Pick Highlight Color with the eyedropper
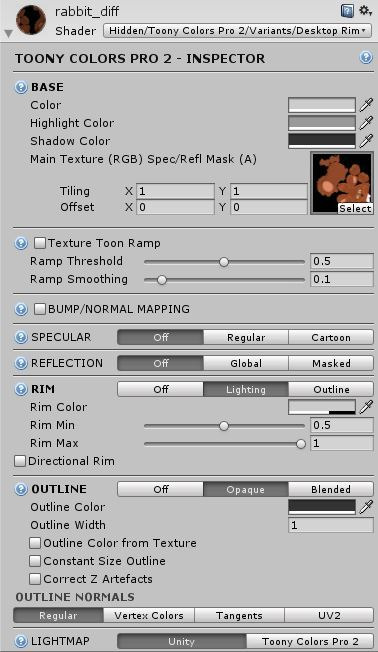Screen dimensions: 378x652 point(366,123)
